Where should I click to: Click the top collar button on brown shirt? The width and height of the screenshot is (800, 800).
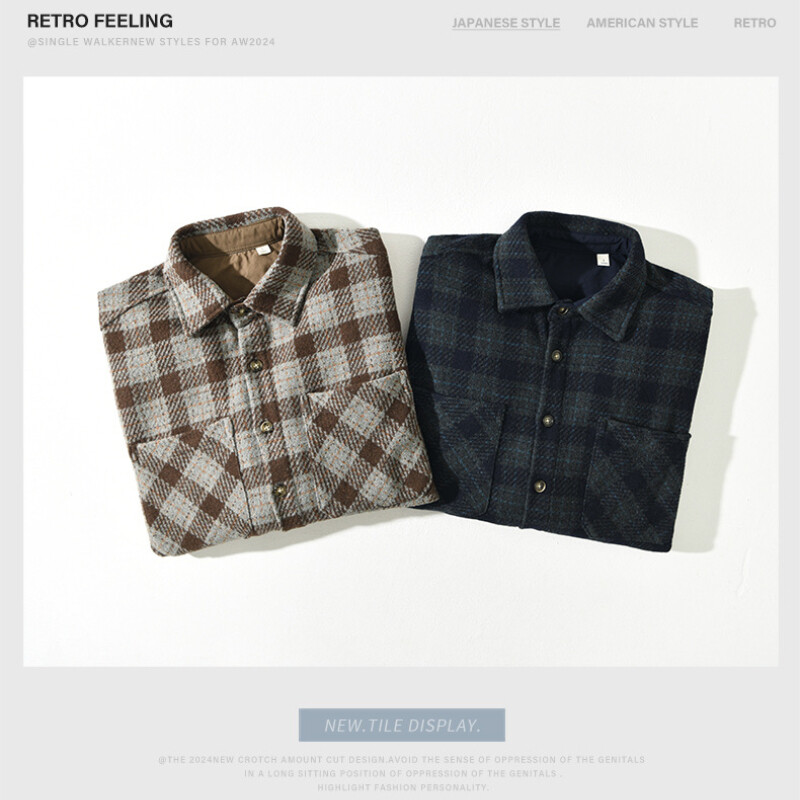[240, 311]
